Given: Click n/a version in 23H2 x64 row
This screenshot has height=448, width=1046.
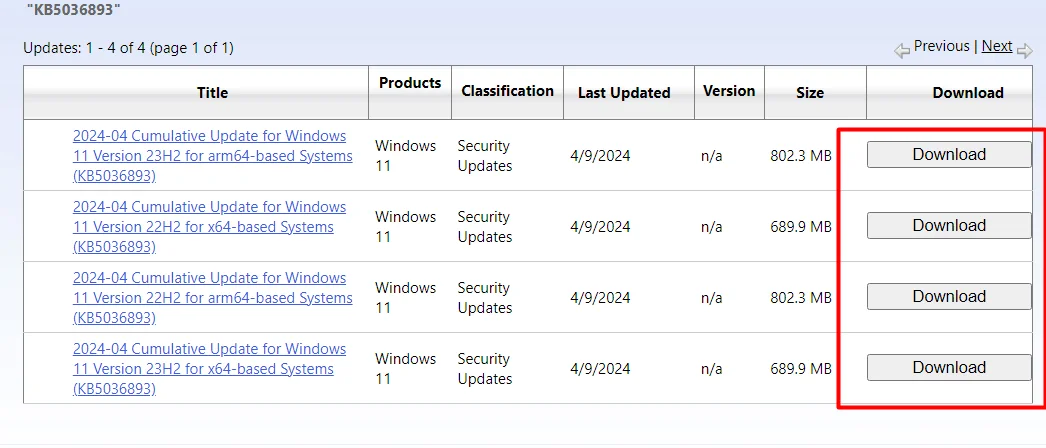Looking at the screenshot, I should 712,369.
